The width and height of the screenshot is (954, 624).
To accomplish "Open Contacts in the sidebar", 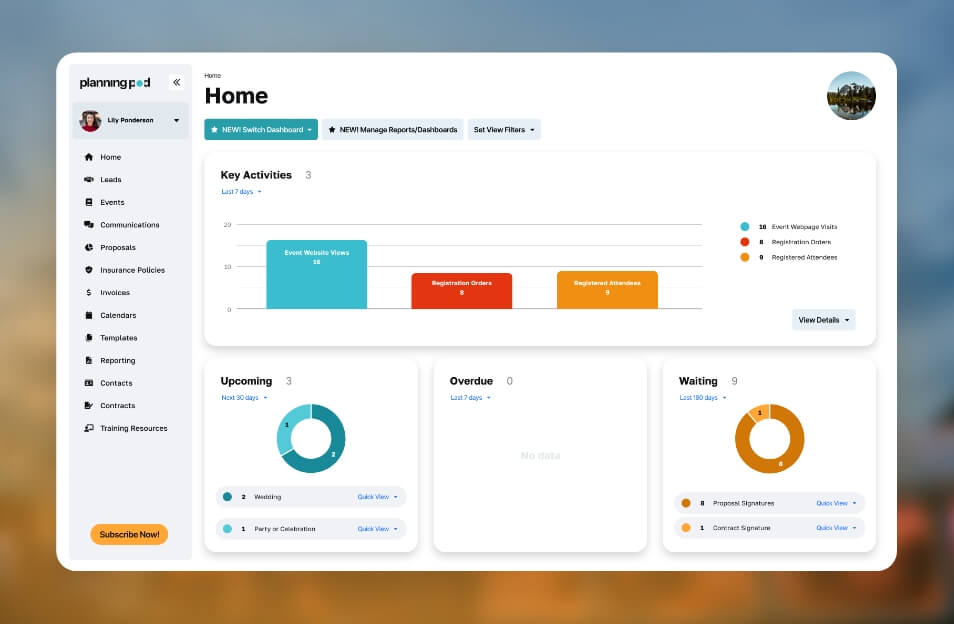I will click(116, 383).
